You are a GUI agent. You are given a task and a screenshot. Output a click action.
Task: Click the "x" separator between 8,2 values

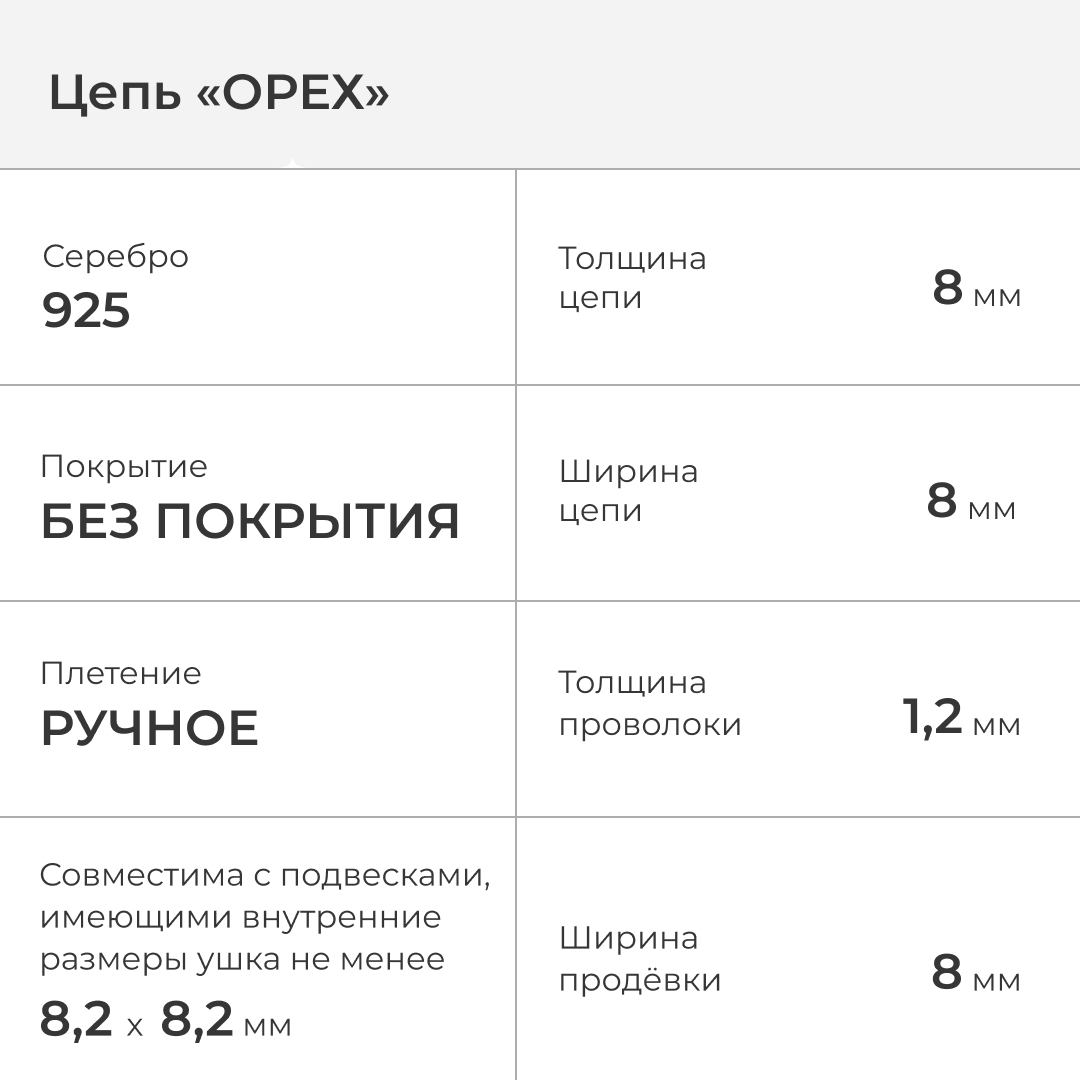[x=135, y=1026]
